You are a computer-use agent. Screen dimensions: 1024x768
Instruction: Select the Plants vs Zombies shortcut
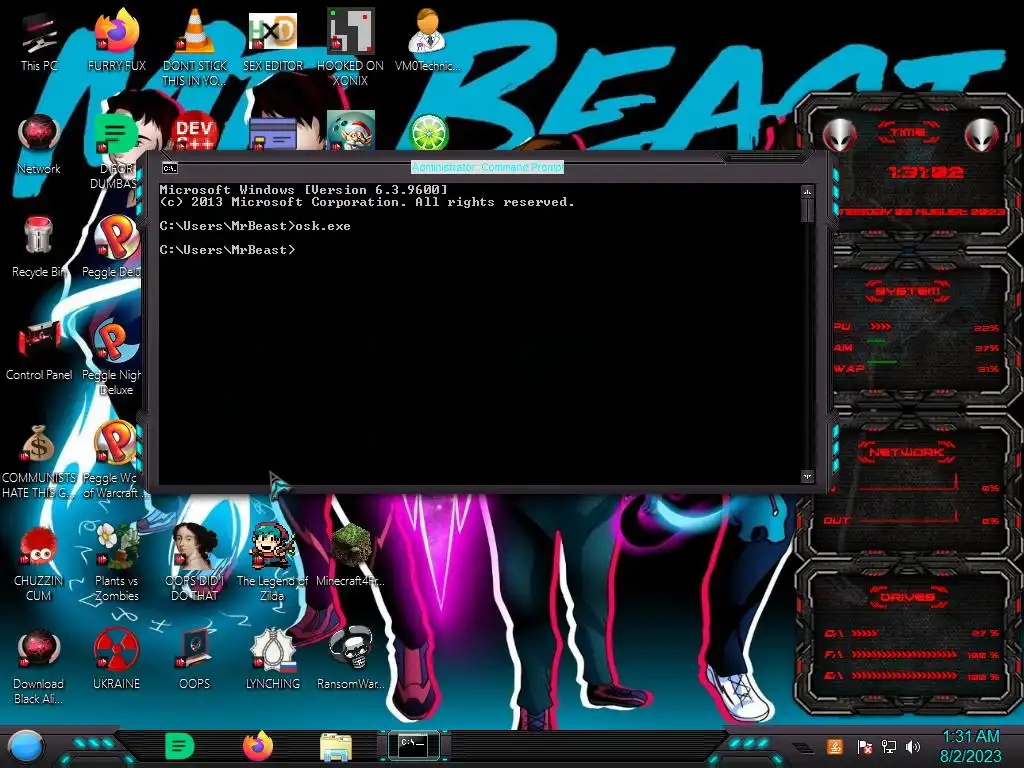coord(116,562)
